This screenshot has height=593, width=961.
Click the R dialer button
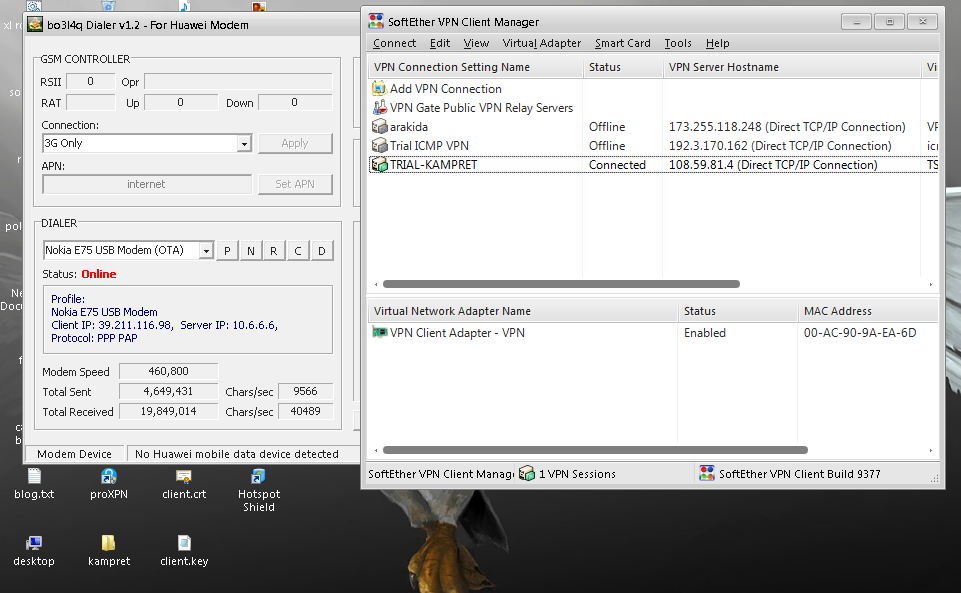[274, 251]
